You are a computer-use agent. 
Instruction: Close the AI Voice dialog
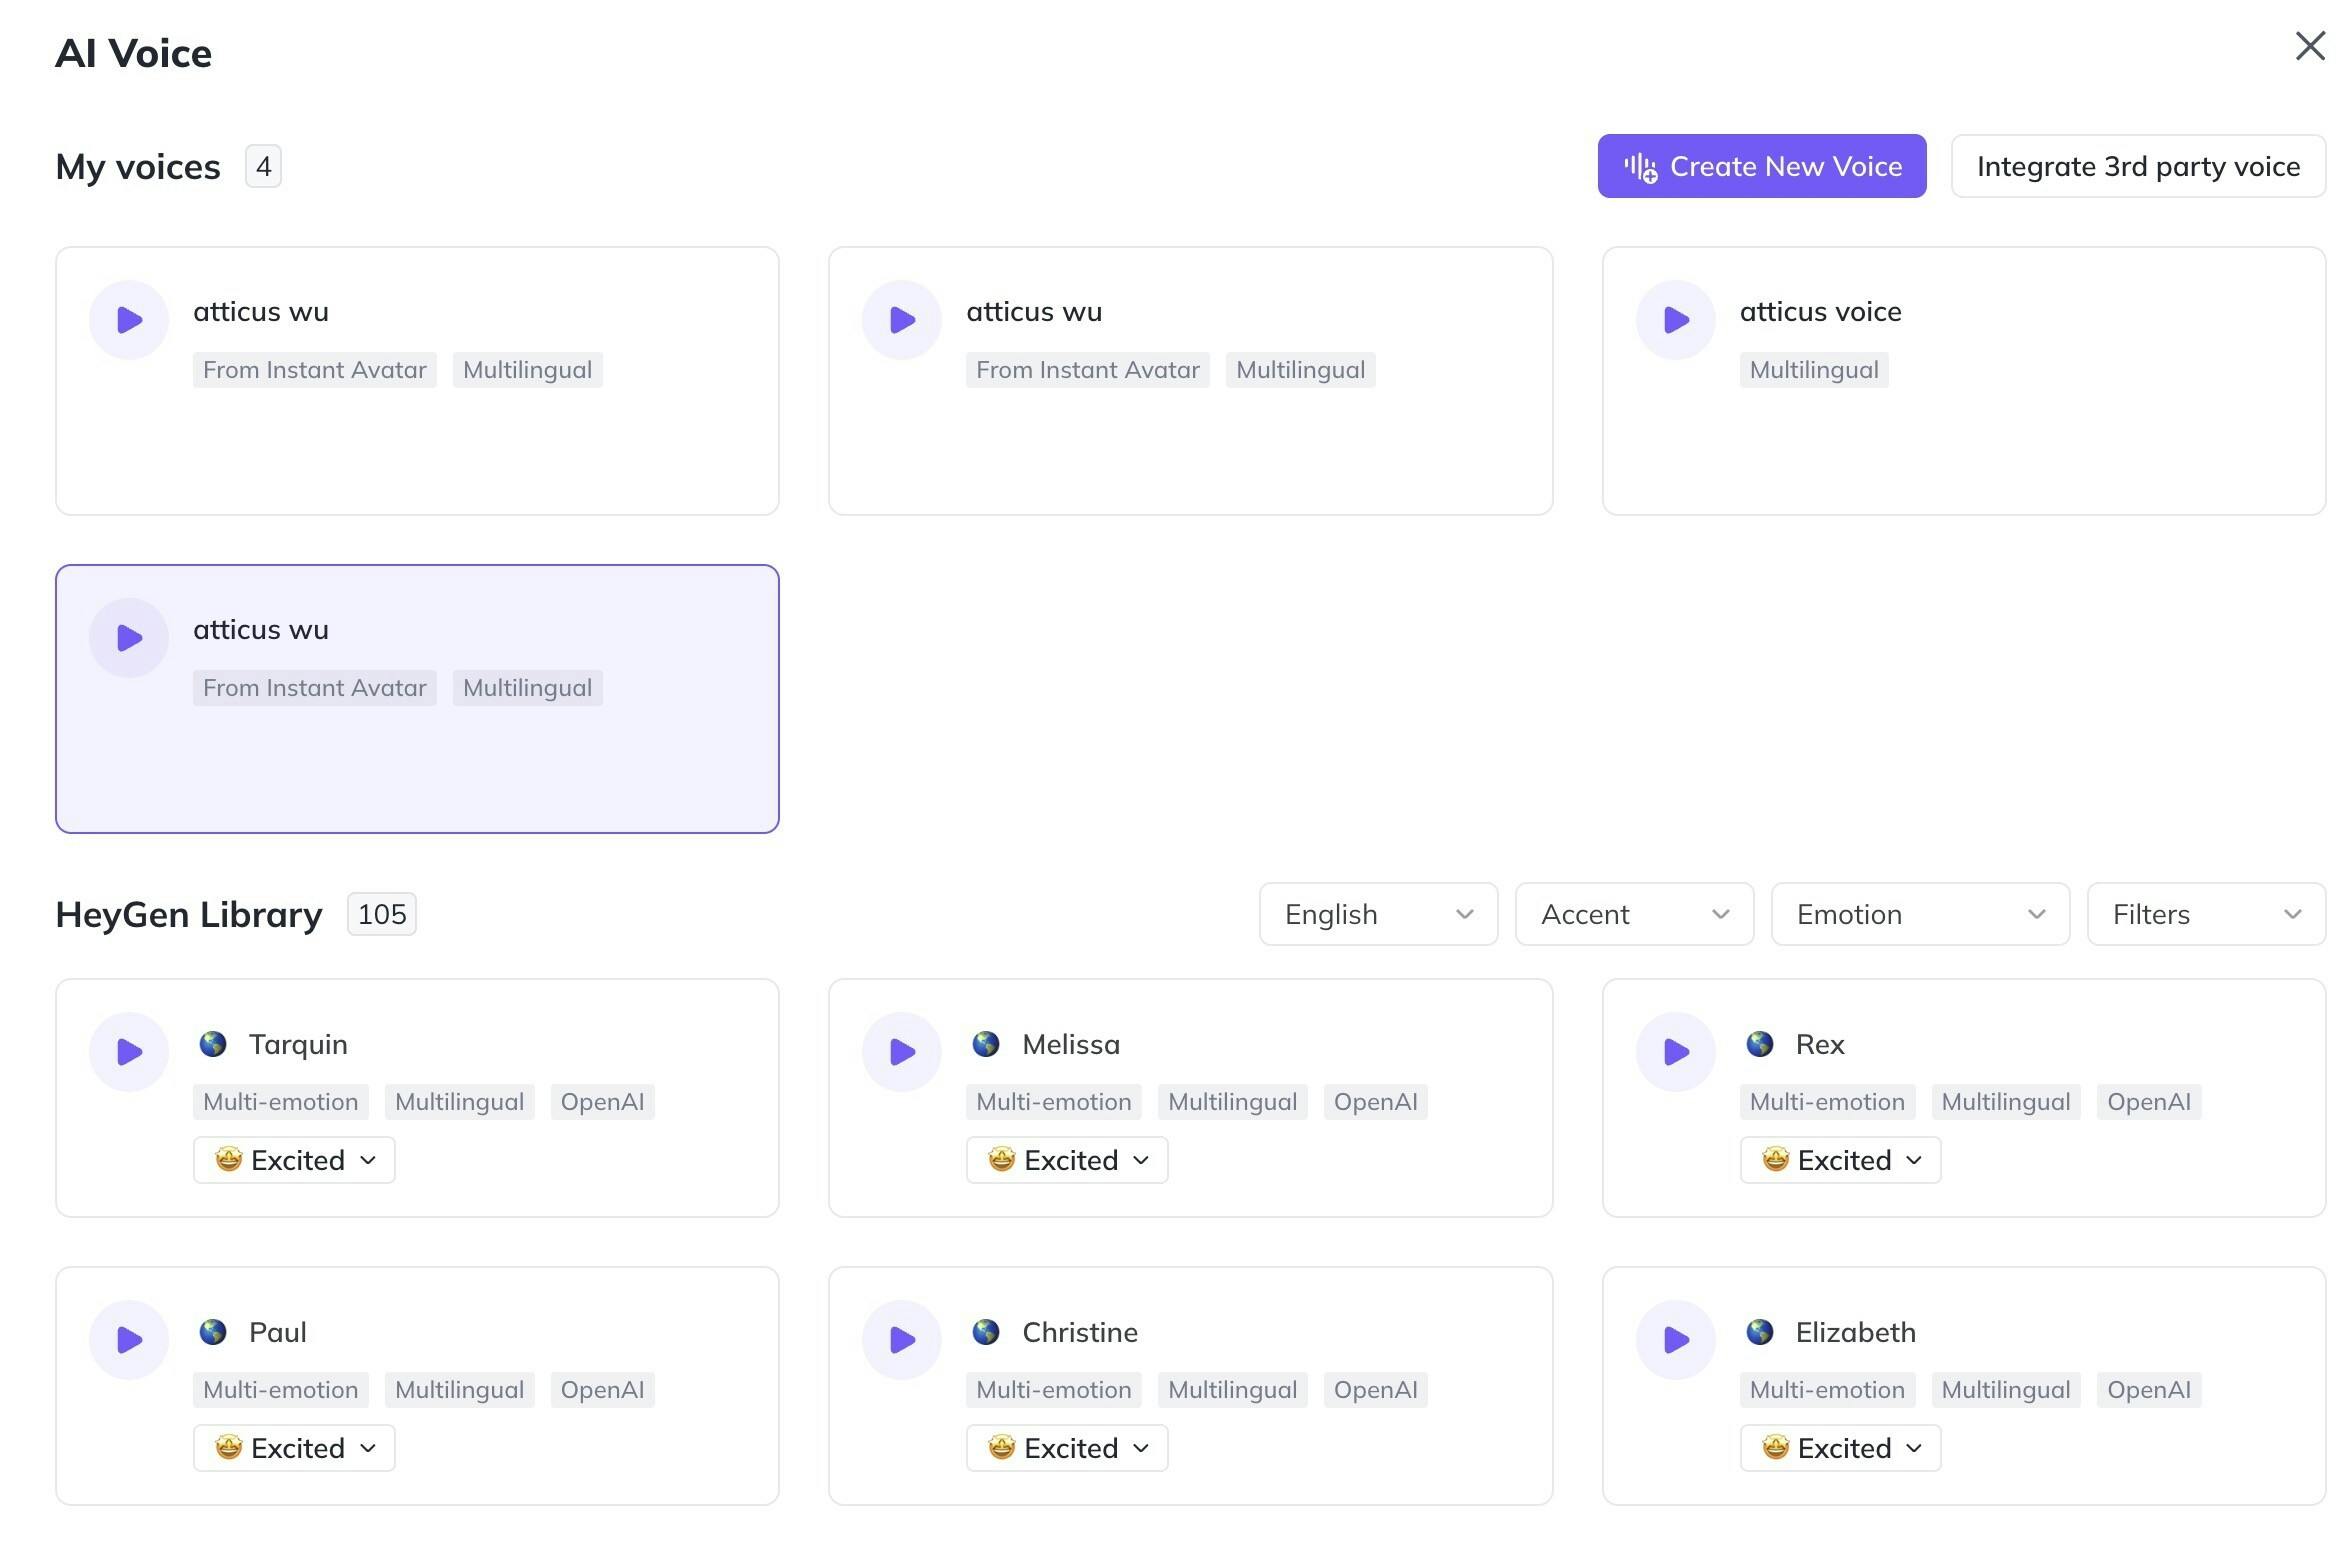tap(2310, 46)
